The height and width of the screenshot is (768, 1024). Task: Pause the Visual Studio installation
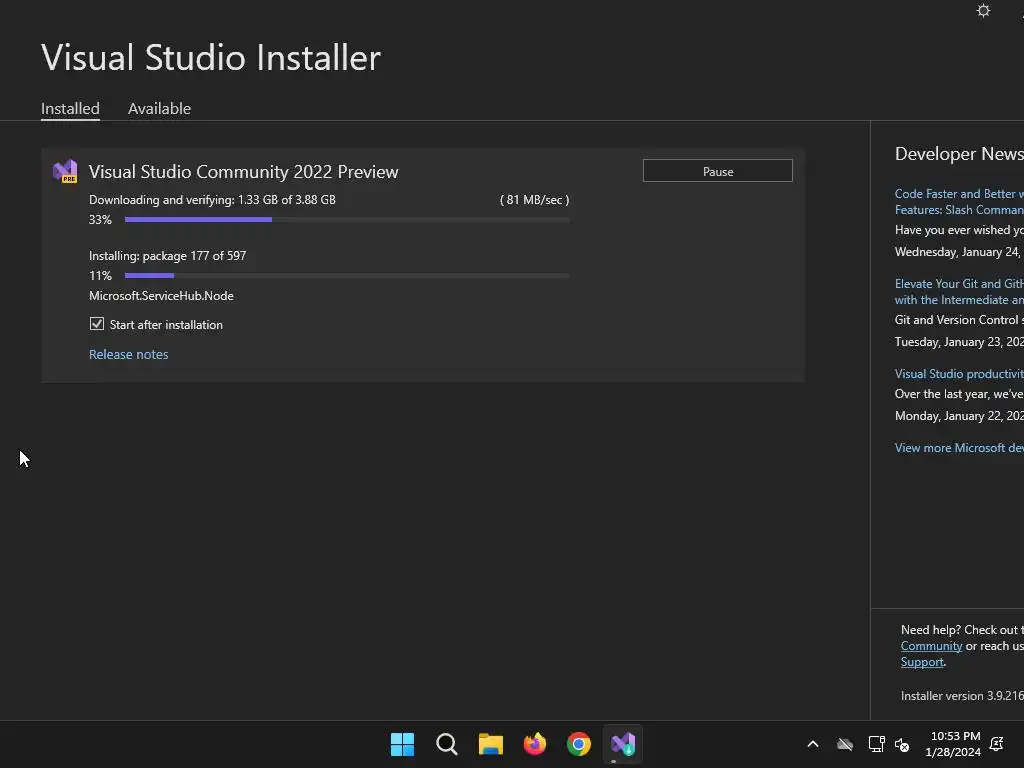pyautogui.click(x=718, y=171)
